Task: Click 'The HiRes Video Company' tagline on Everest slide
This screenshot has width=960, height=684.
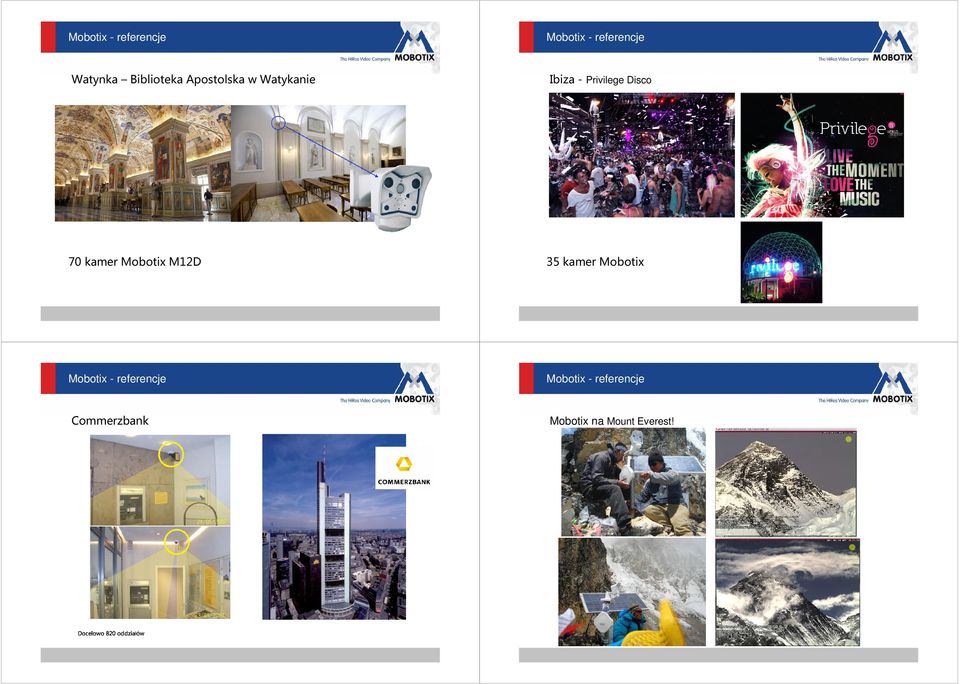Action: [x=843, y=400]
